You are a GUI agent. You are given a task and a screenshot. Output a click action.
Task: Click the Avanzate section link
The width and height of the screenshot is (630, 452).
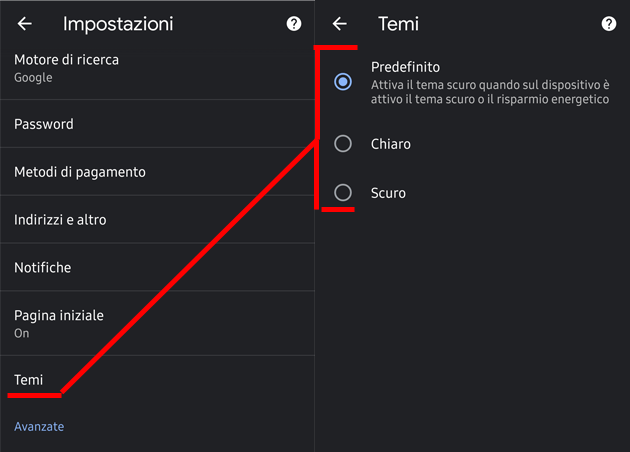pyautogui.click(x=39, y=427)
